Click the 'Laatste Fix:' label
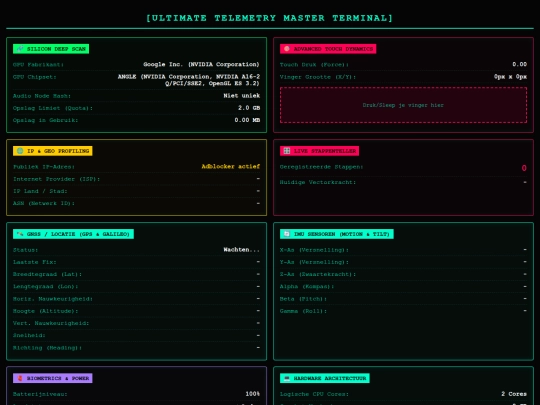540x405 pixels. click(x=34, y=262)
